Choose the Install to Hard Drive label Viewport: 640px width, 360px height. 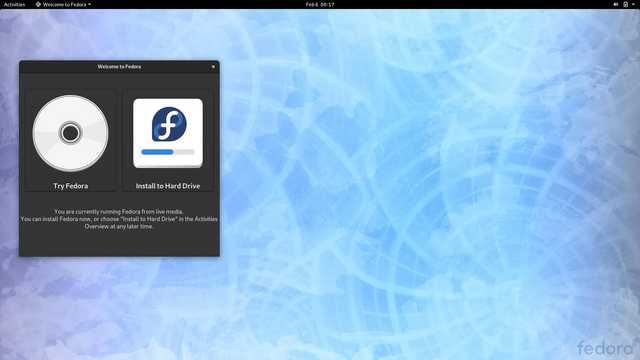point(168,186)
